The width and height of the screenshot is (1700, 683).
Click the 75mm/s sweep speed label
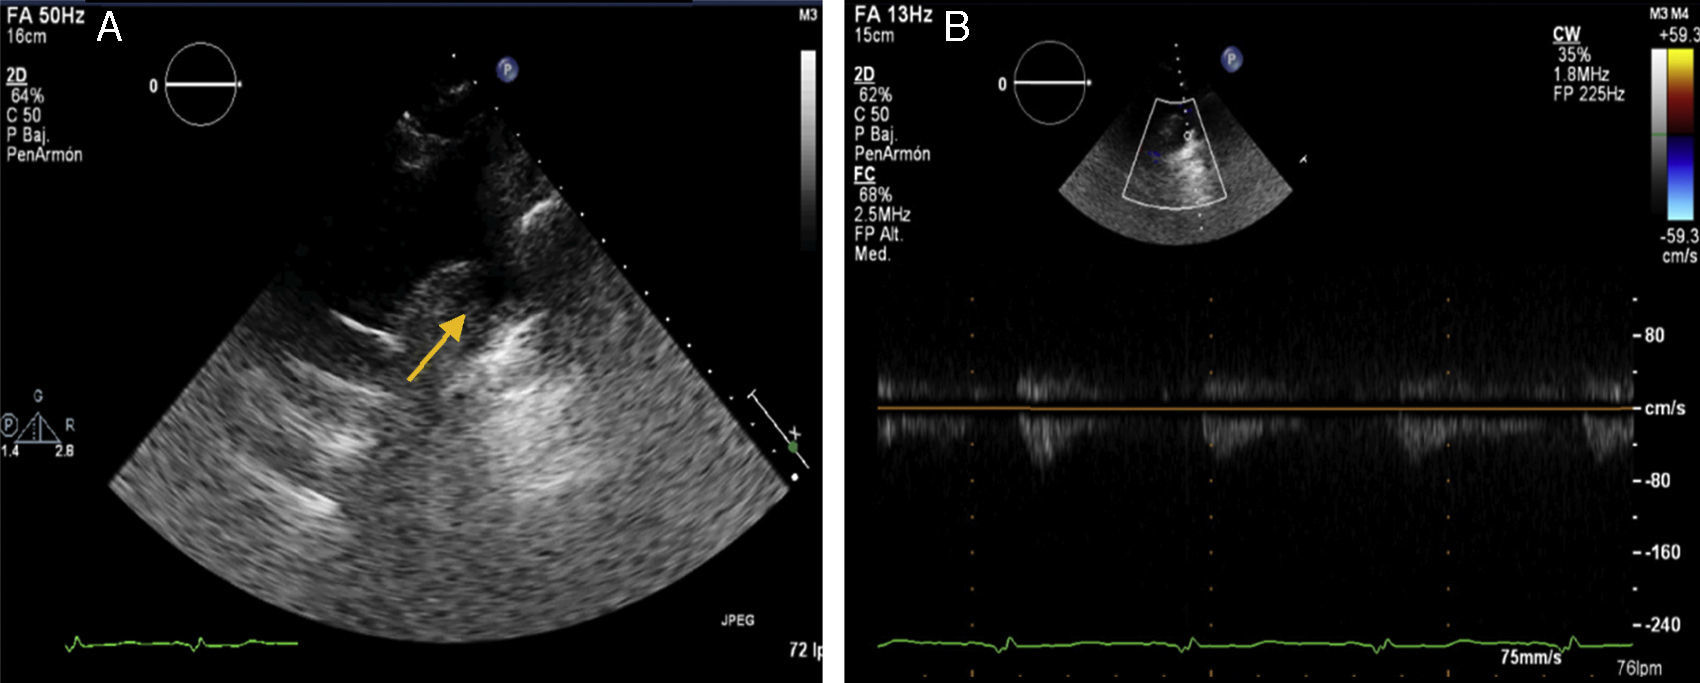pyautogui.click(x=1530, y=657)
